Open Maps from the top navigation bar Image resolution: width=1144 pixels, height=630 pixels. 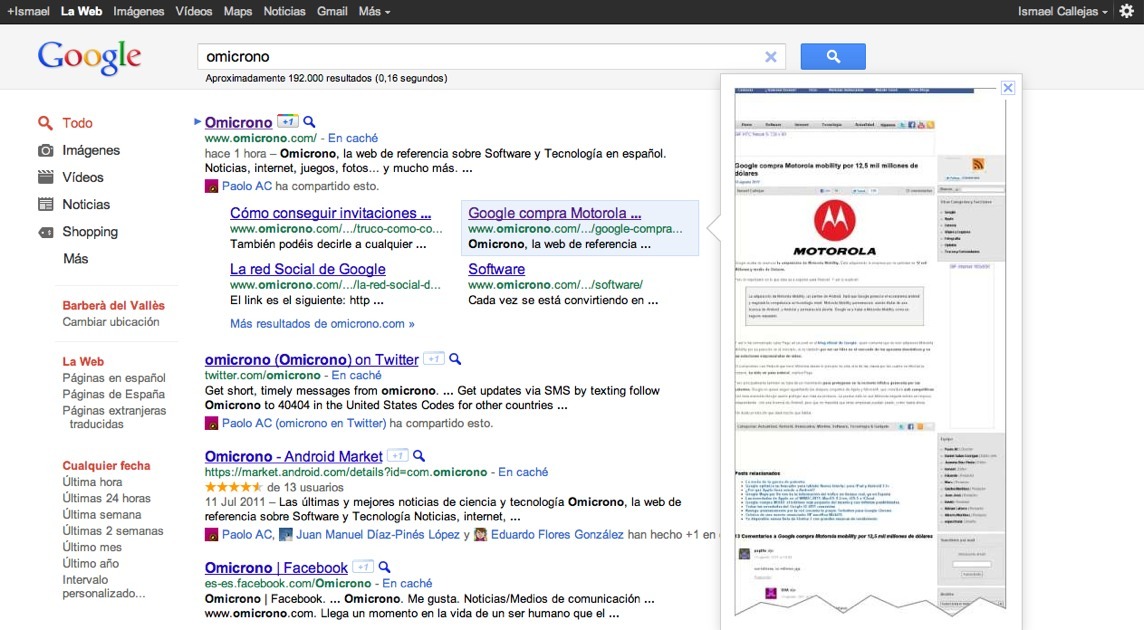pyautogui.click(x=238, y=11)
